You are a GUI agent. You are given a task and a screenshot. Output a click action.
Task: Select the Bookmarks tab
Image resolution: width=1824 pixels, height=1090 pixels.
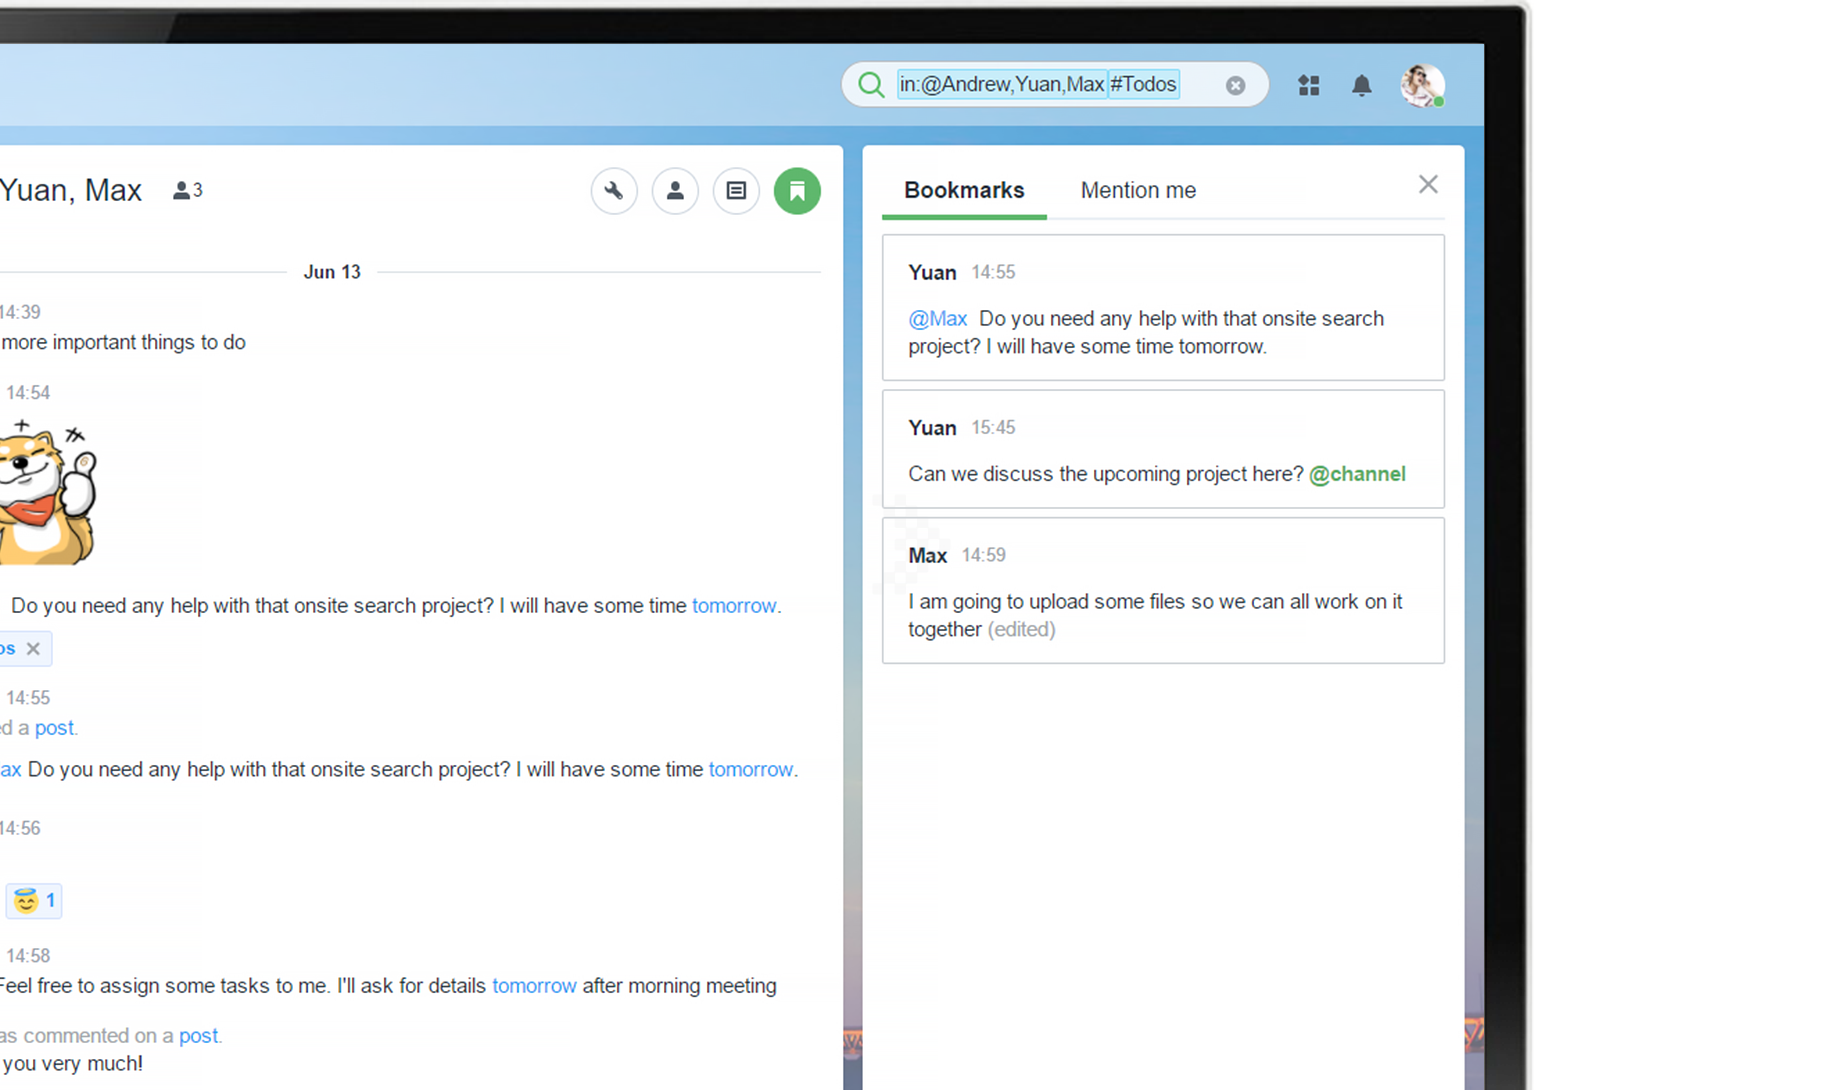tap(963, 190)
